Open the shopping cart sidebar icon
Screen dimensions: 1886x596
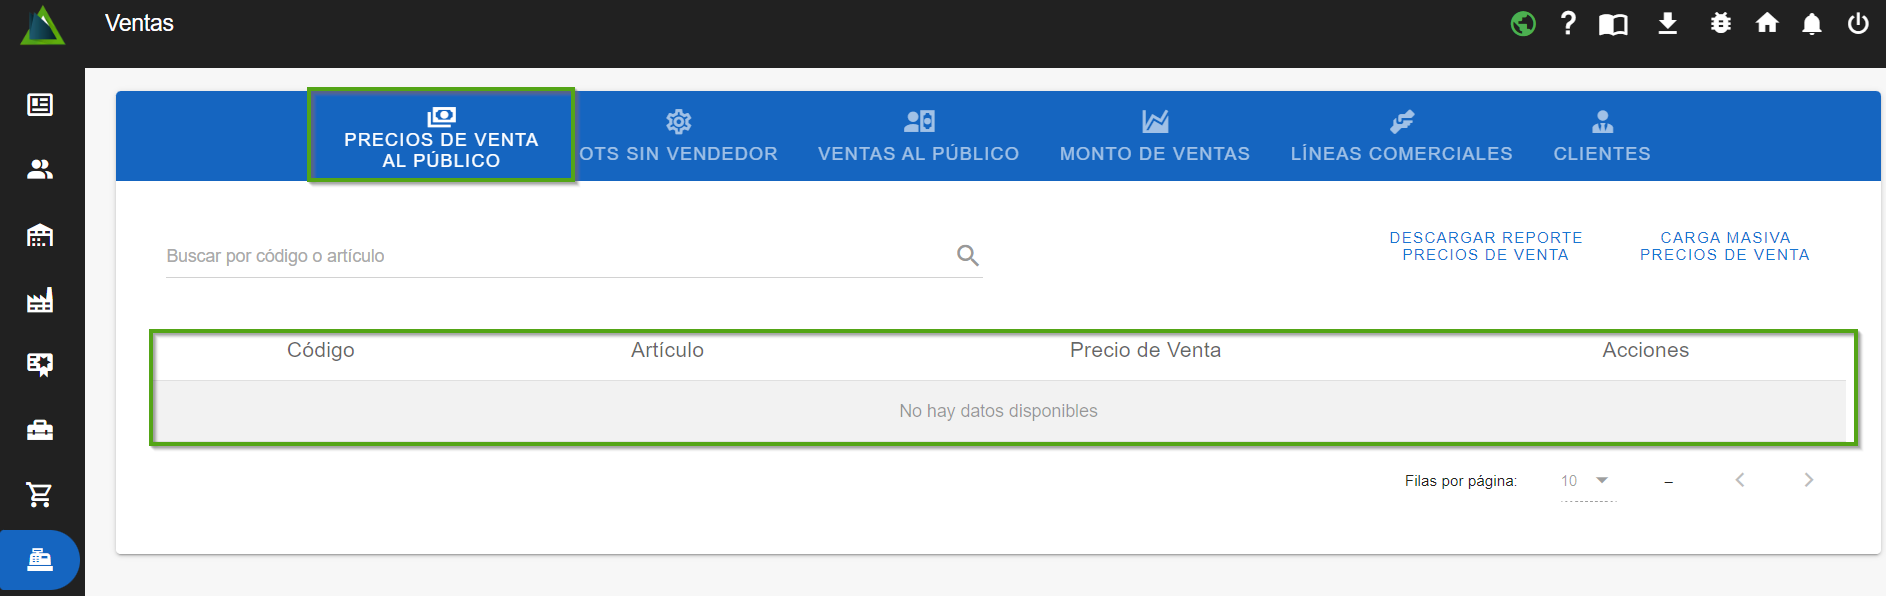coord(40,494)
